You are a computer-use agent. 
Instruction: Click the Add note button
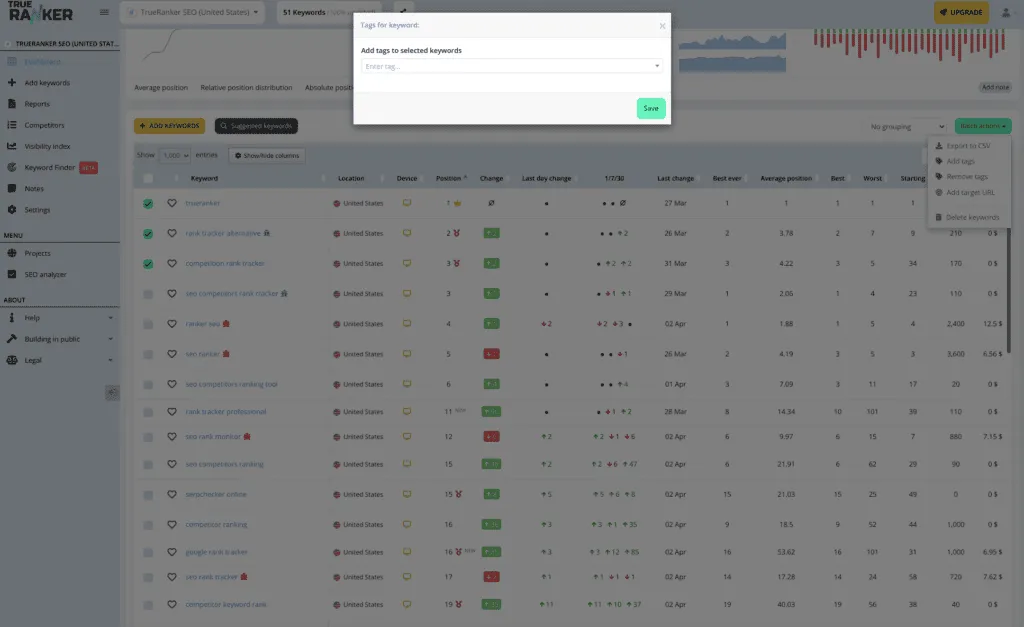point(995,87)
